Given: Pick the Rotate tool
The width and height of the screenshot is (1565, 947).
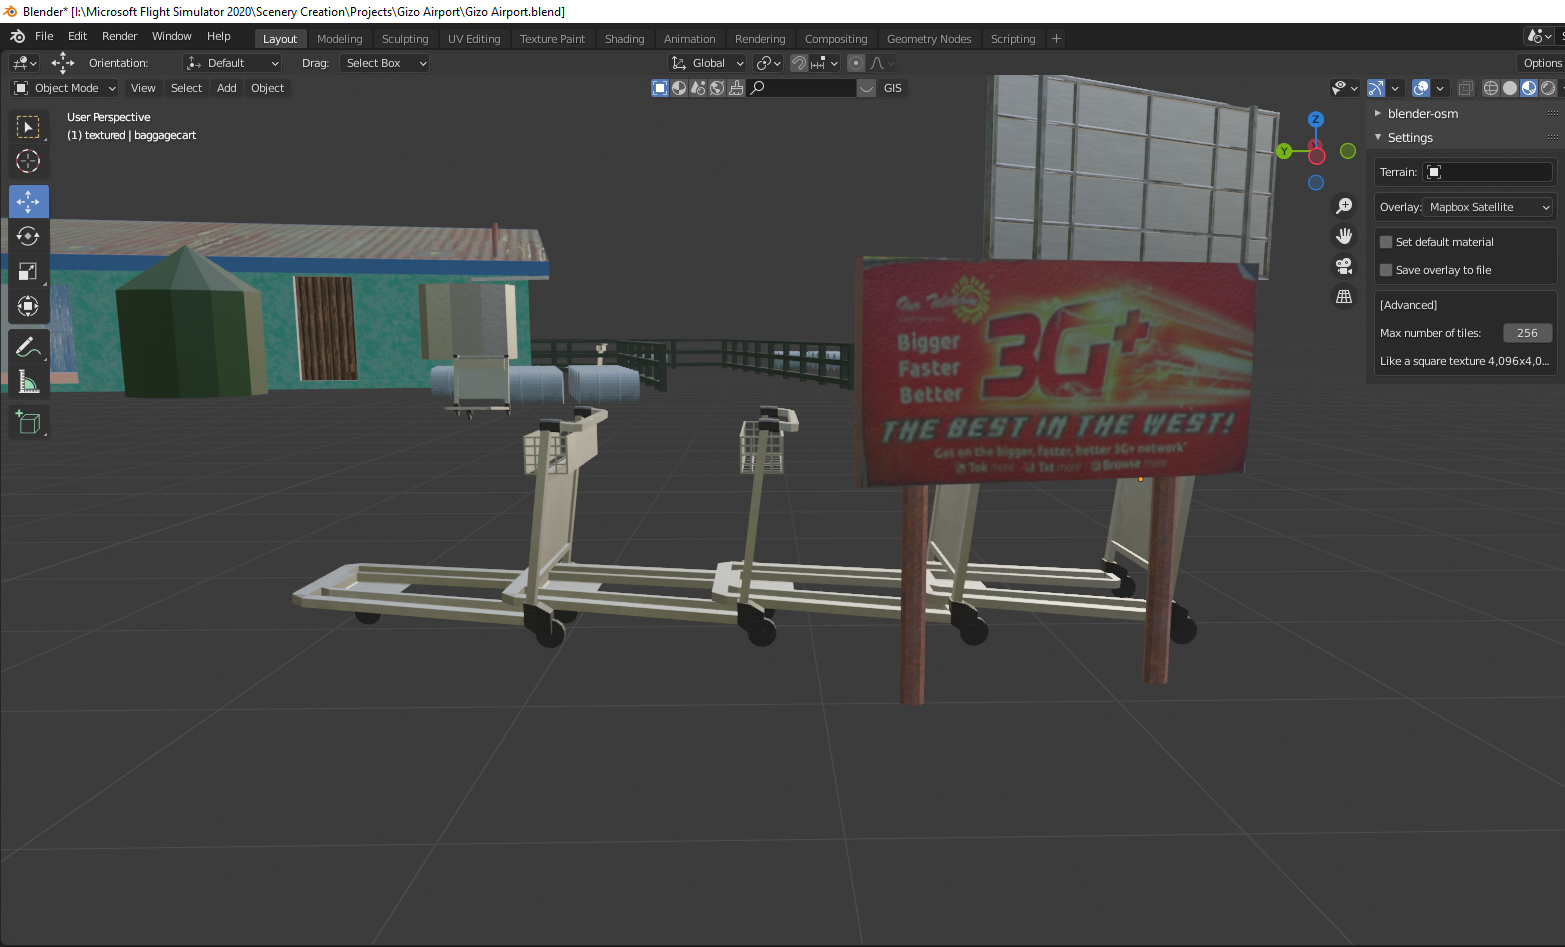Looking at the screenshot, I should coord(28,236).
